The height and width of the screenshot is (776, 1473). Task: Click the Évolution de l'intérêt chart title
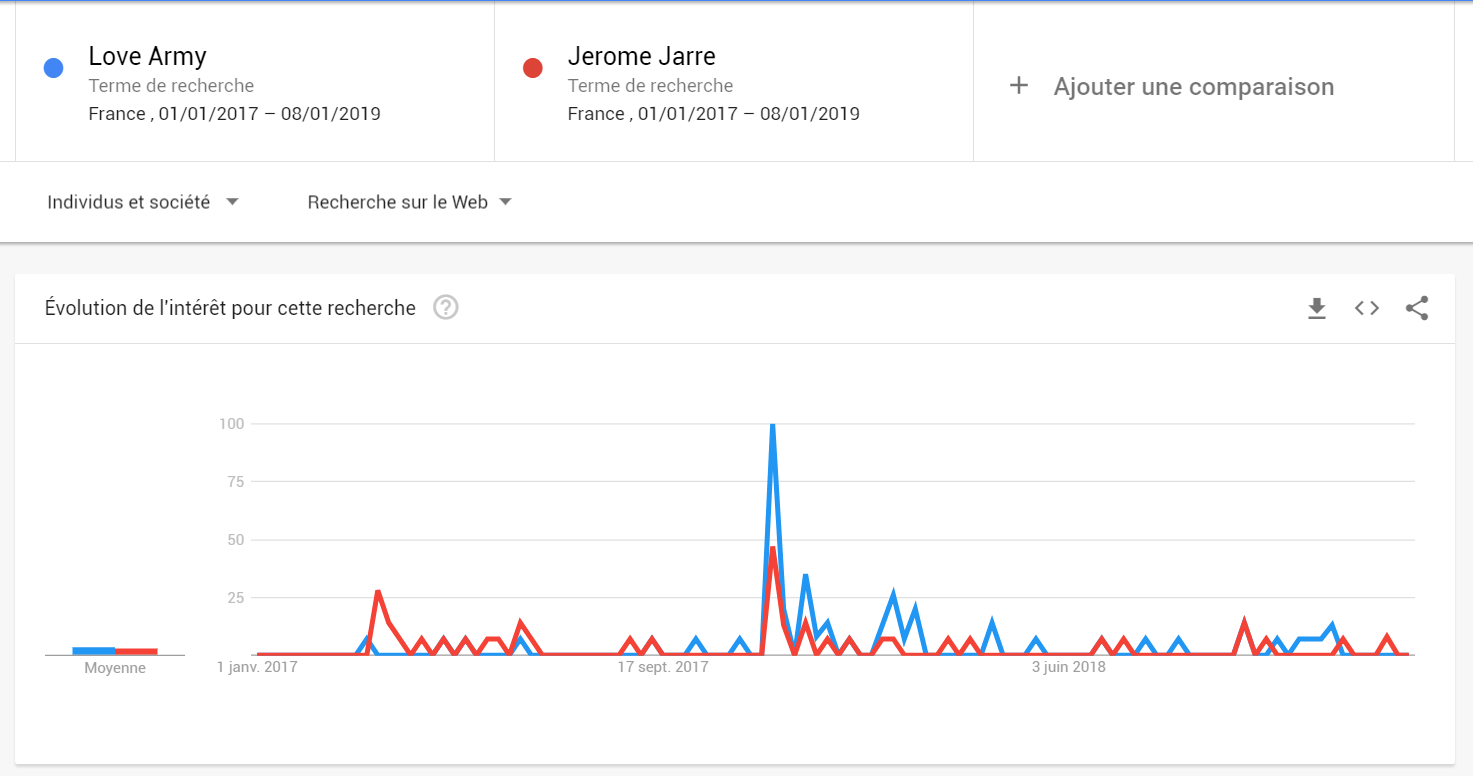pos(230,308)
